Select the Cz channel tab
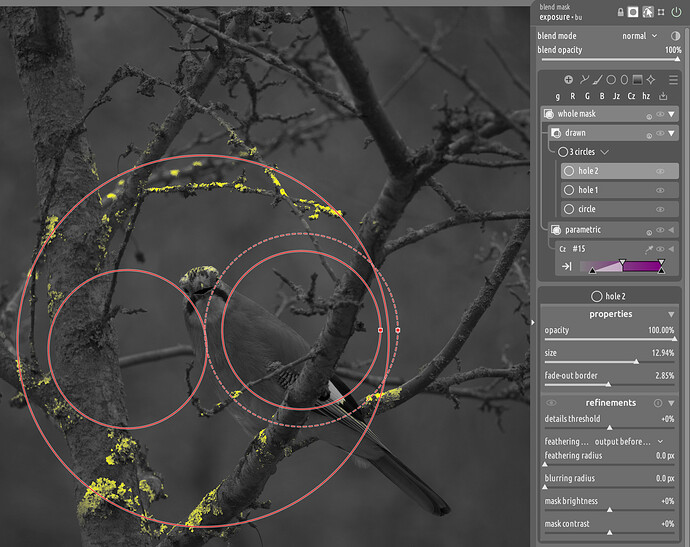690x547 pixels. coord(631,96)
